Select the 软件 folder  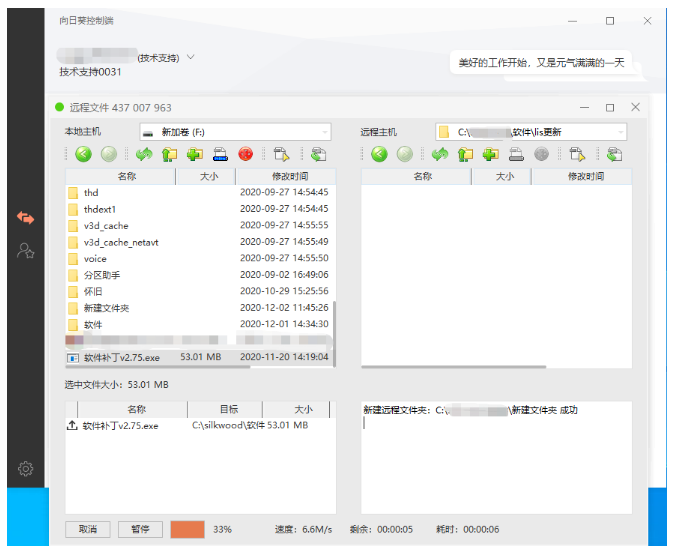point(200,324)
